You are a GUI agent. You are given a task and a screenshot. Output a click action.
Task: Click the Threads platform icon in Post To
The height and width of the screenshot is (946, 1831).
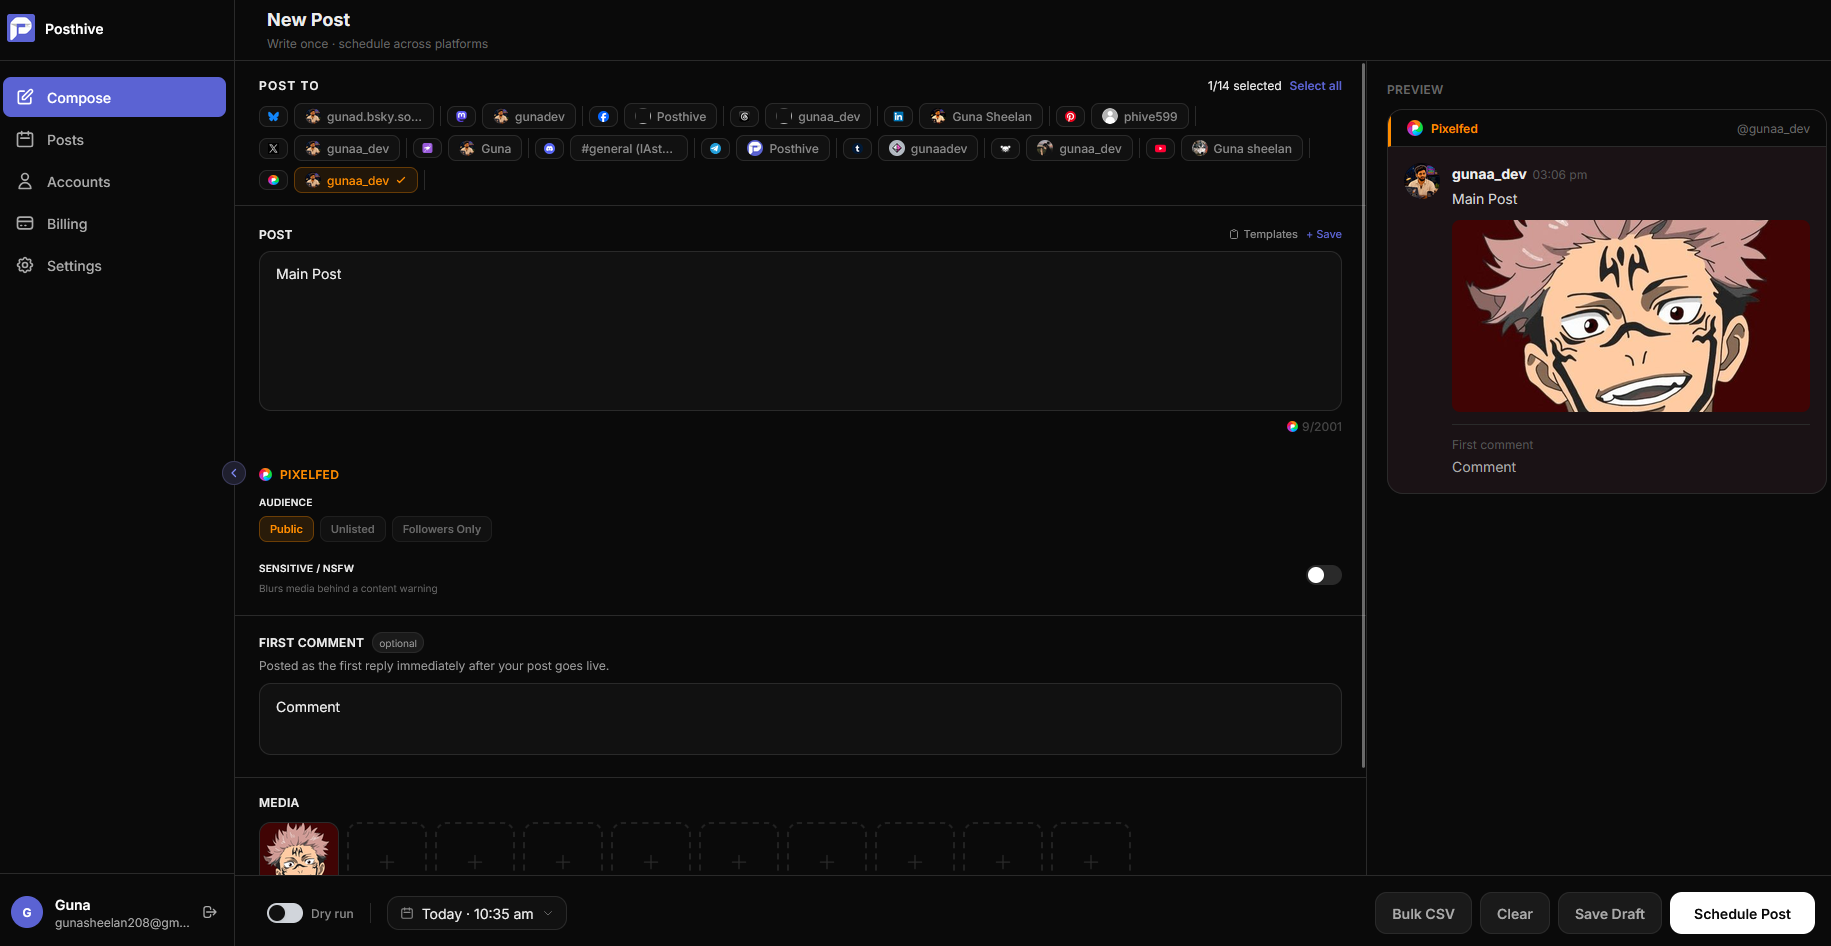[744, 117]
